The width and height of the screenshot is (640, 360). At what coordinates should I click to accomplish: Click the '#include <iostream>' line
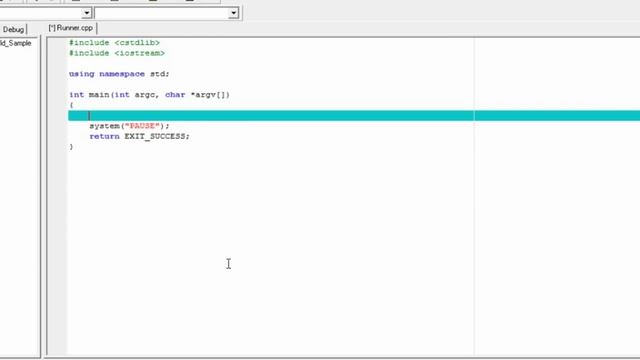117,53
